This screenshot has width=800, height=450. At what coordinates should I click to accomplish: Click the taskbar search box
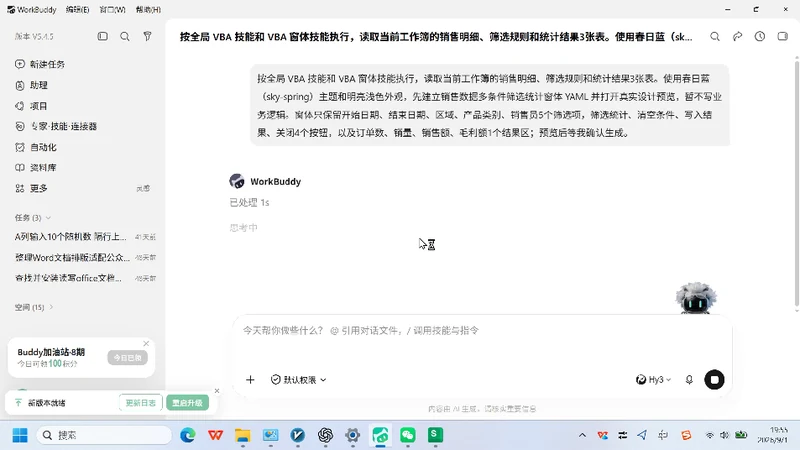[104, 435]
